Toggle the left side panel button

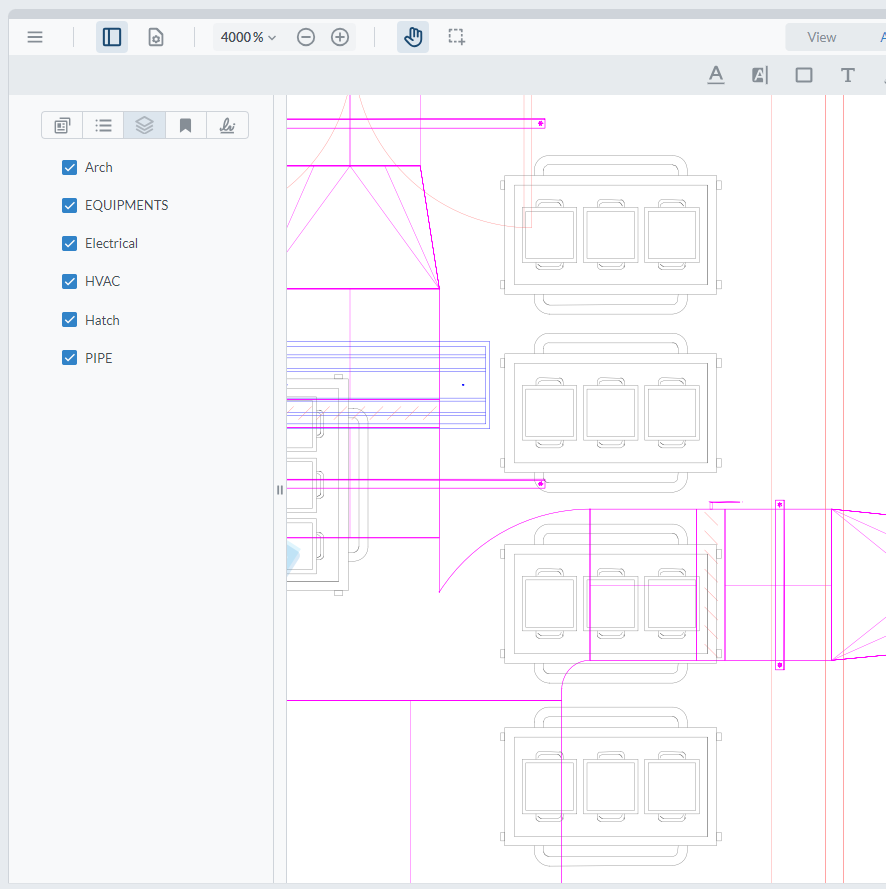(112, 37)
